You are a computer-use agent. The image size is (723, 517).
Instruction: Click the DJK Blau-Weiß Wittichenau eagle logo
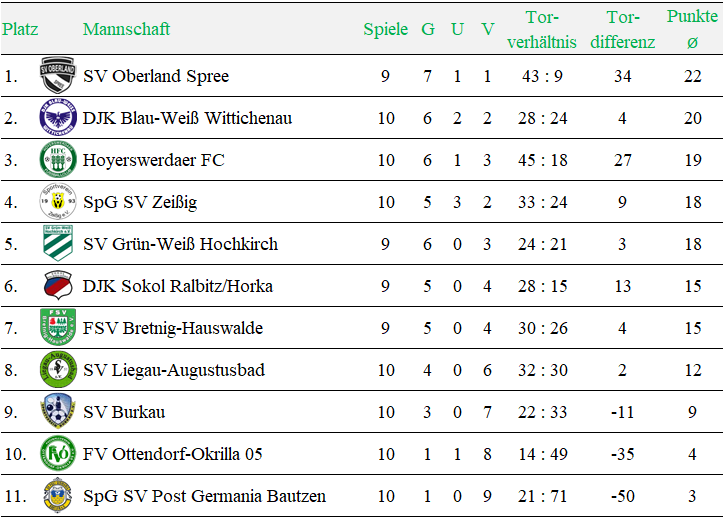tap(58, 117)
